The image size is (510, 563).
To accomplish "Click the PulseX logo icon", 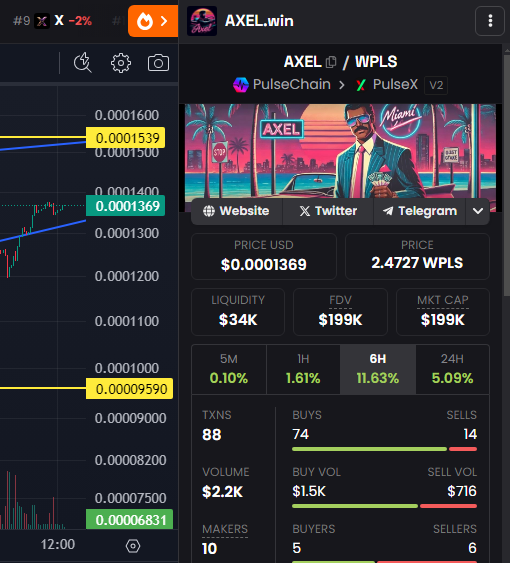I will 361,85.
